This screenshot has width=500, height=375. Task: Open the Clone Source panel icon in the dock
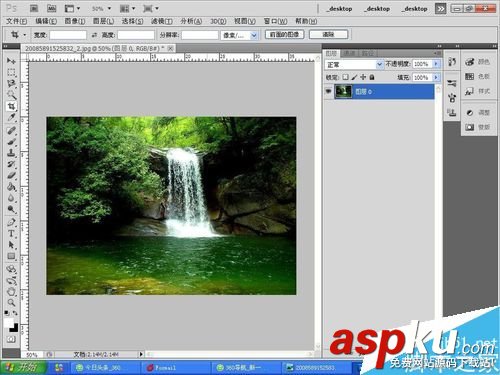[452, 113]
